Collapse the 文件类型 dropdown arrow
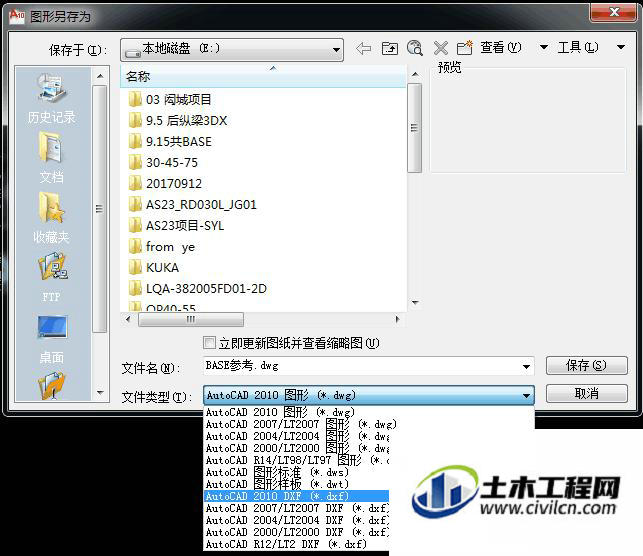Viewport: 643px width, 556px height. (527, 396)
